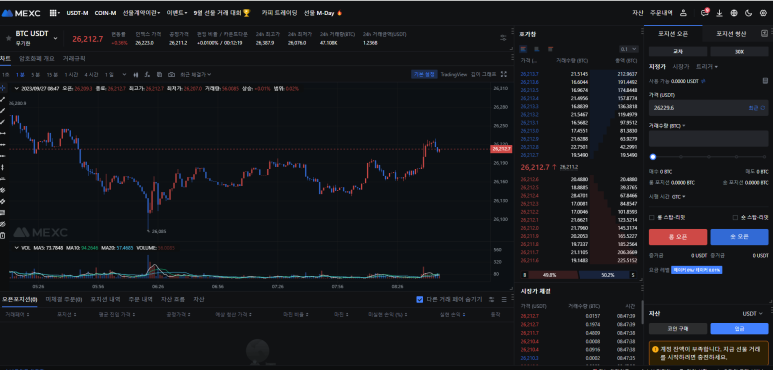The height and width of the screenshot is (370, 773).
Task: Click the market trades scrollbar
Action: pos(642,313)
